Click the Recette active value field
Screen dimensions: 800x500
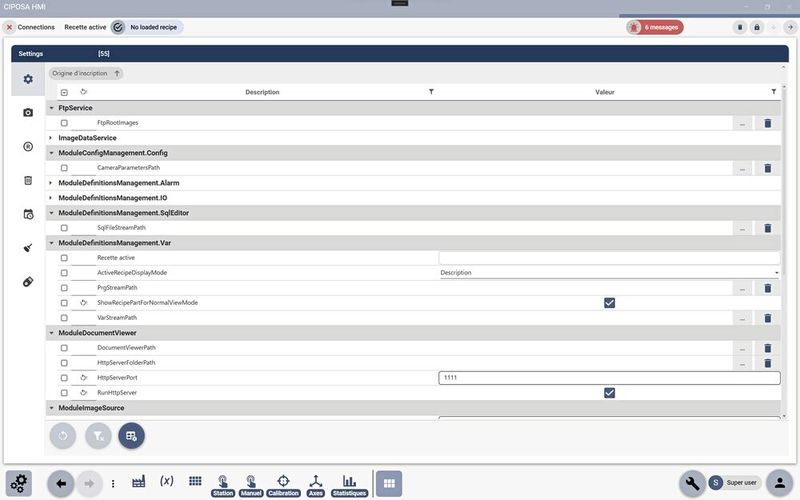pos(609,258)
